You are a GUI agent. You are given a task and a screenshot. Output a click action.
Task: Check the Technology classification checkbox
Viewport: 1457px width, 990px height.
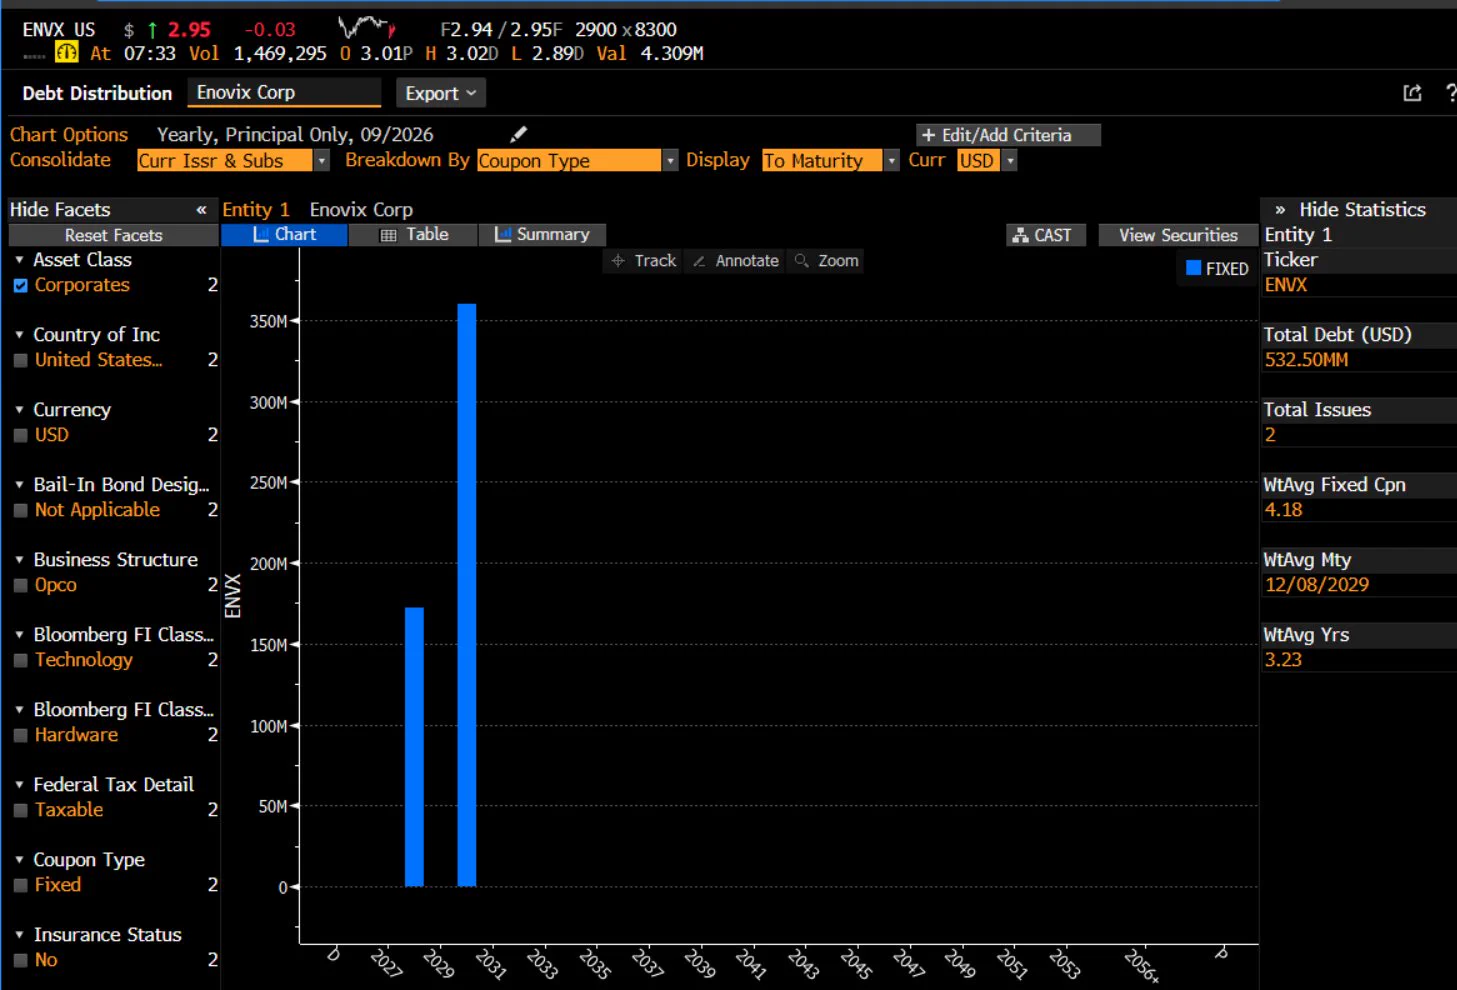coord(20,660)
